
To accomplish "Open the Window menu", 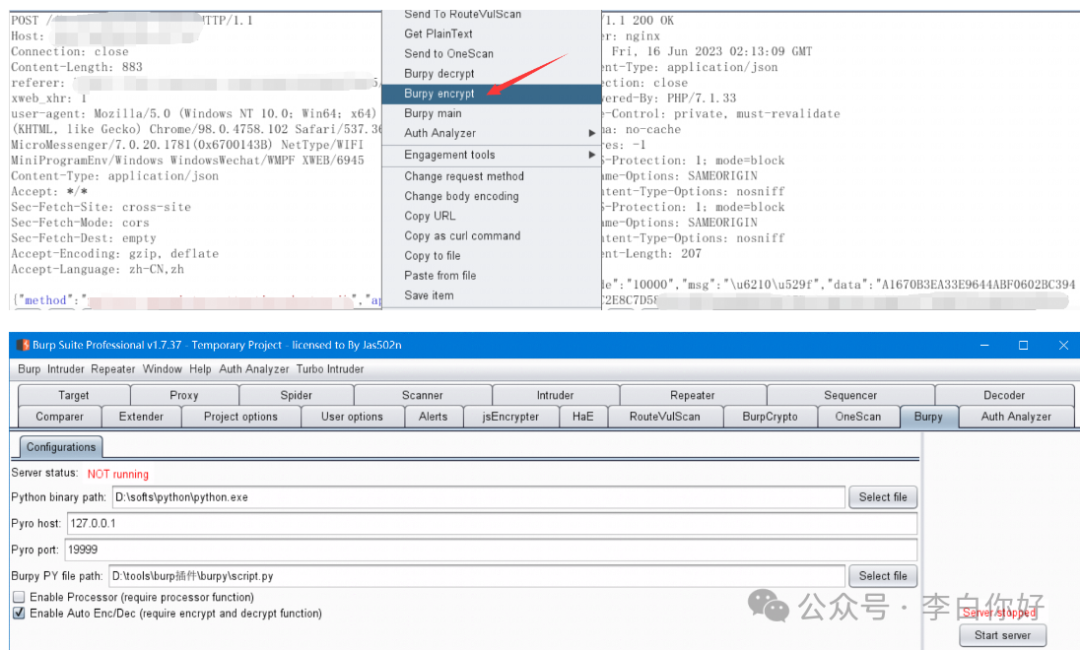I will tap(162, 369).
